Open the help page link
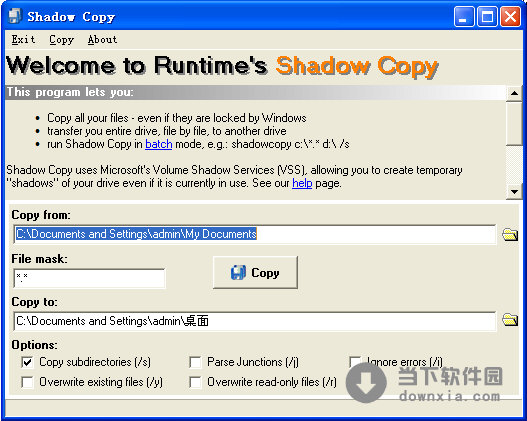The height and width of the screenshot is (421, 527). coord(302,183)
